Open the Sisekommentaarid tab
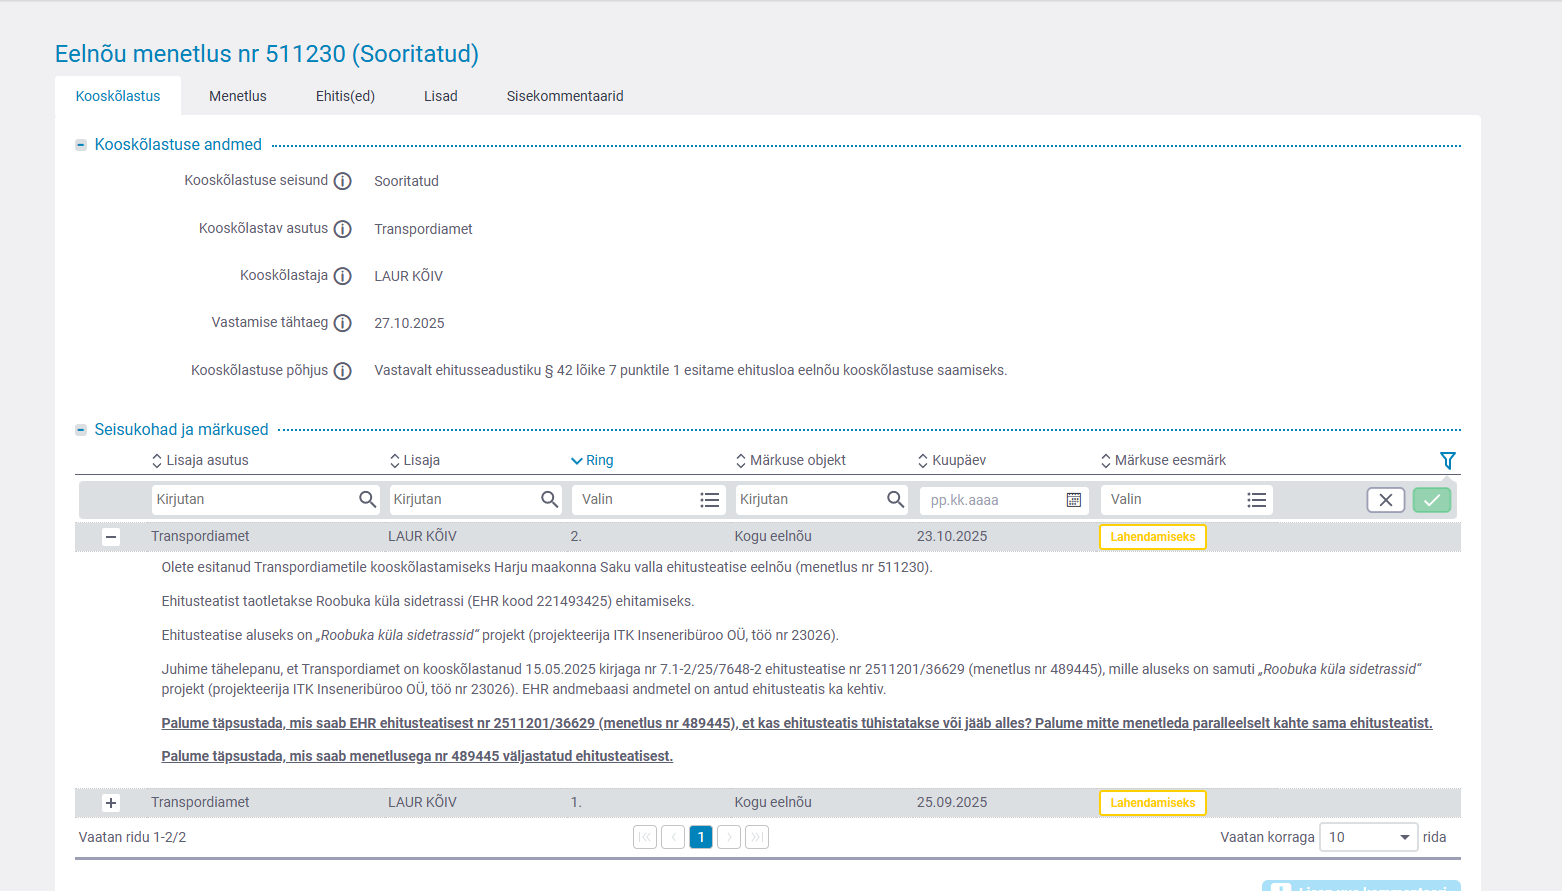This screenshot has width=1562, height=891. pyautogui.click(x=565, y=96)
